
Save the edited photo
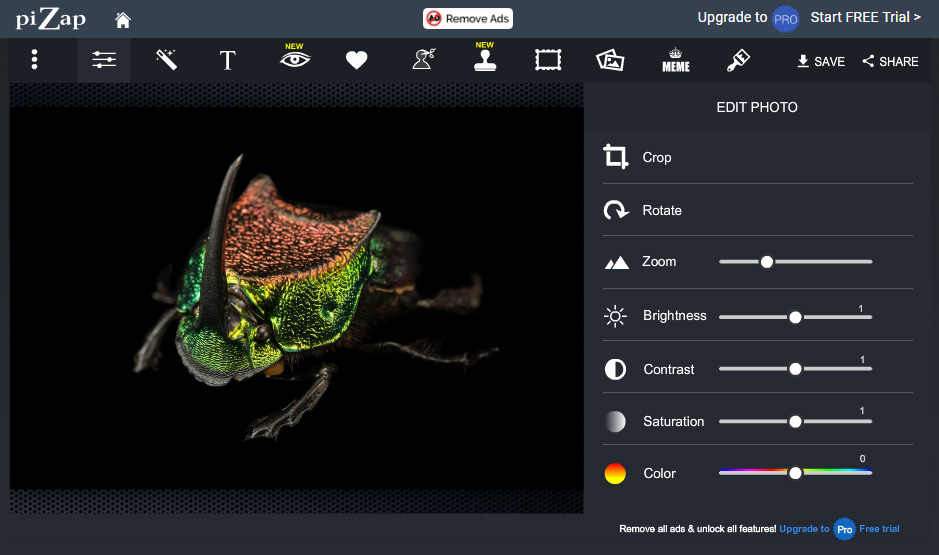pos(821,61)
